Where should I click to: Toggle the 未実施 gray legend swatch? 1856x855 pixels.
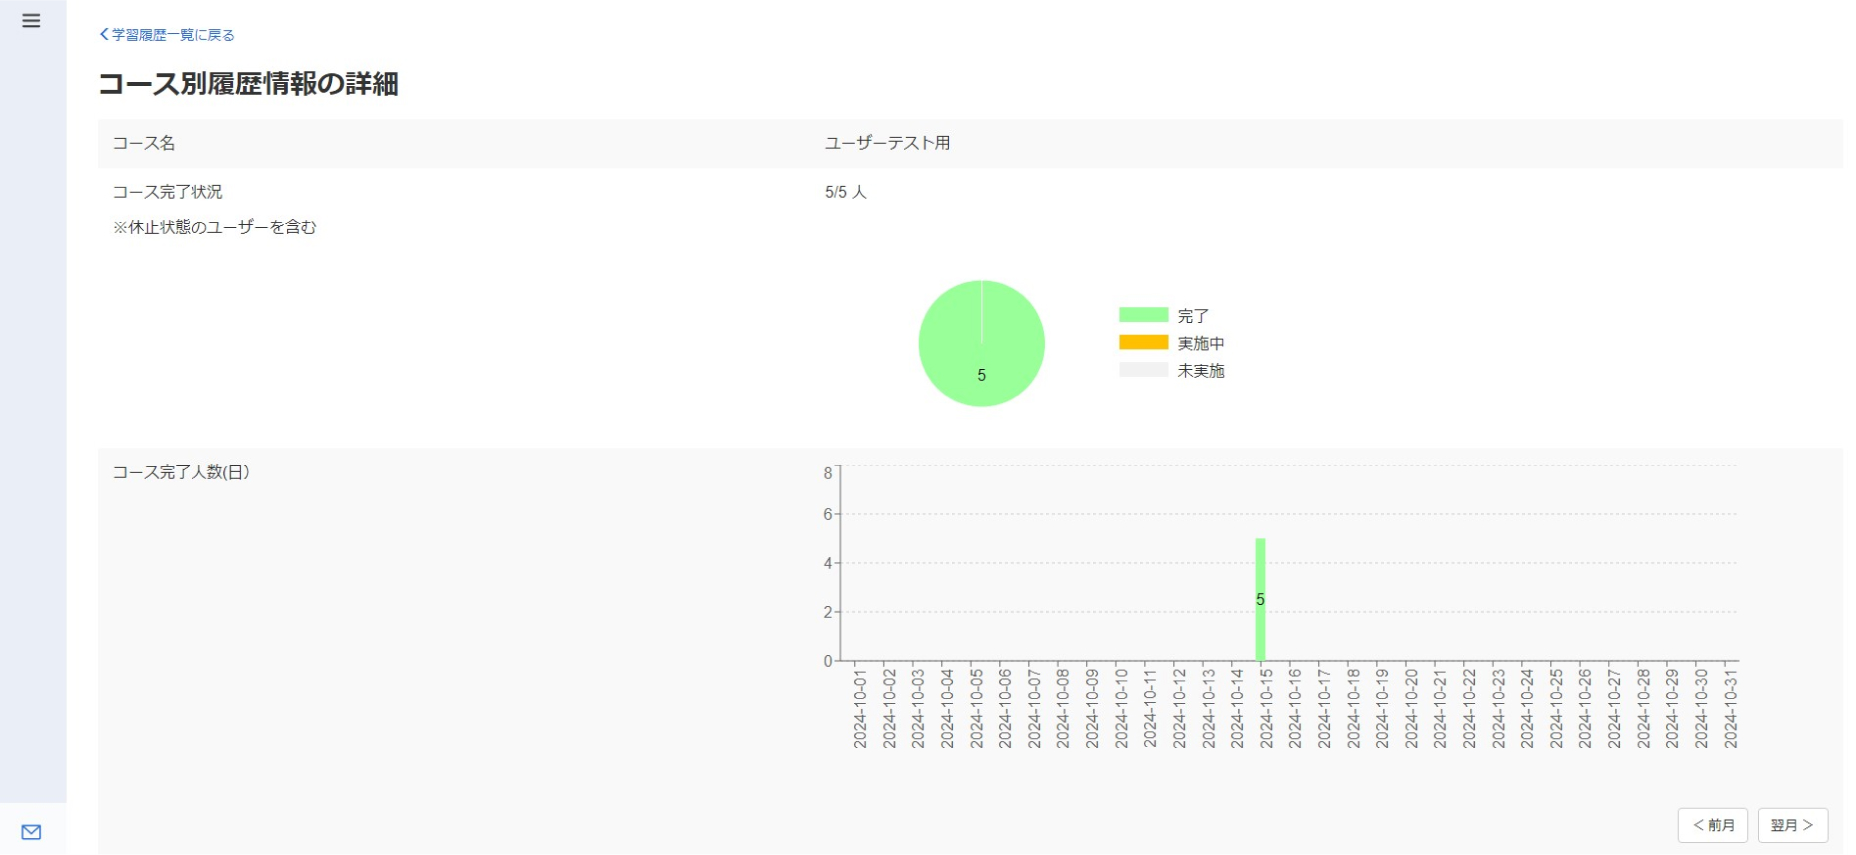1143,370
